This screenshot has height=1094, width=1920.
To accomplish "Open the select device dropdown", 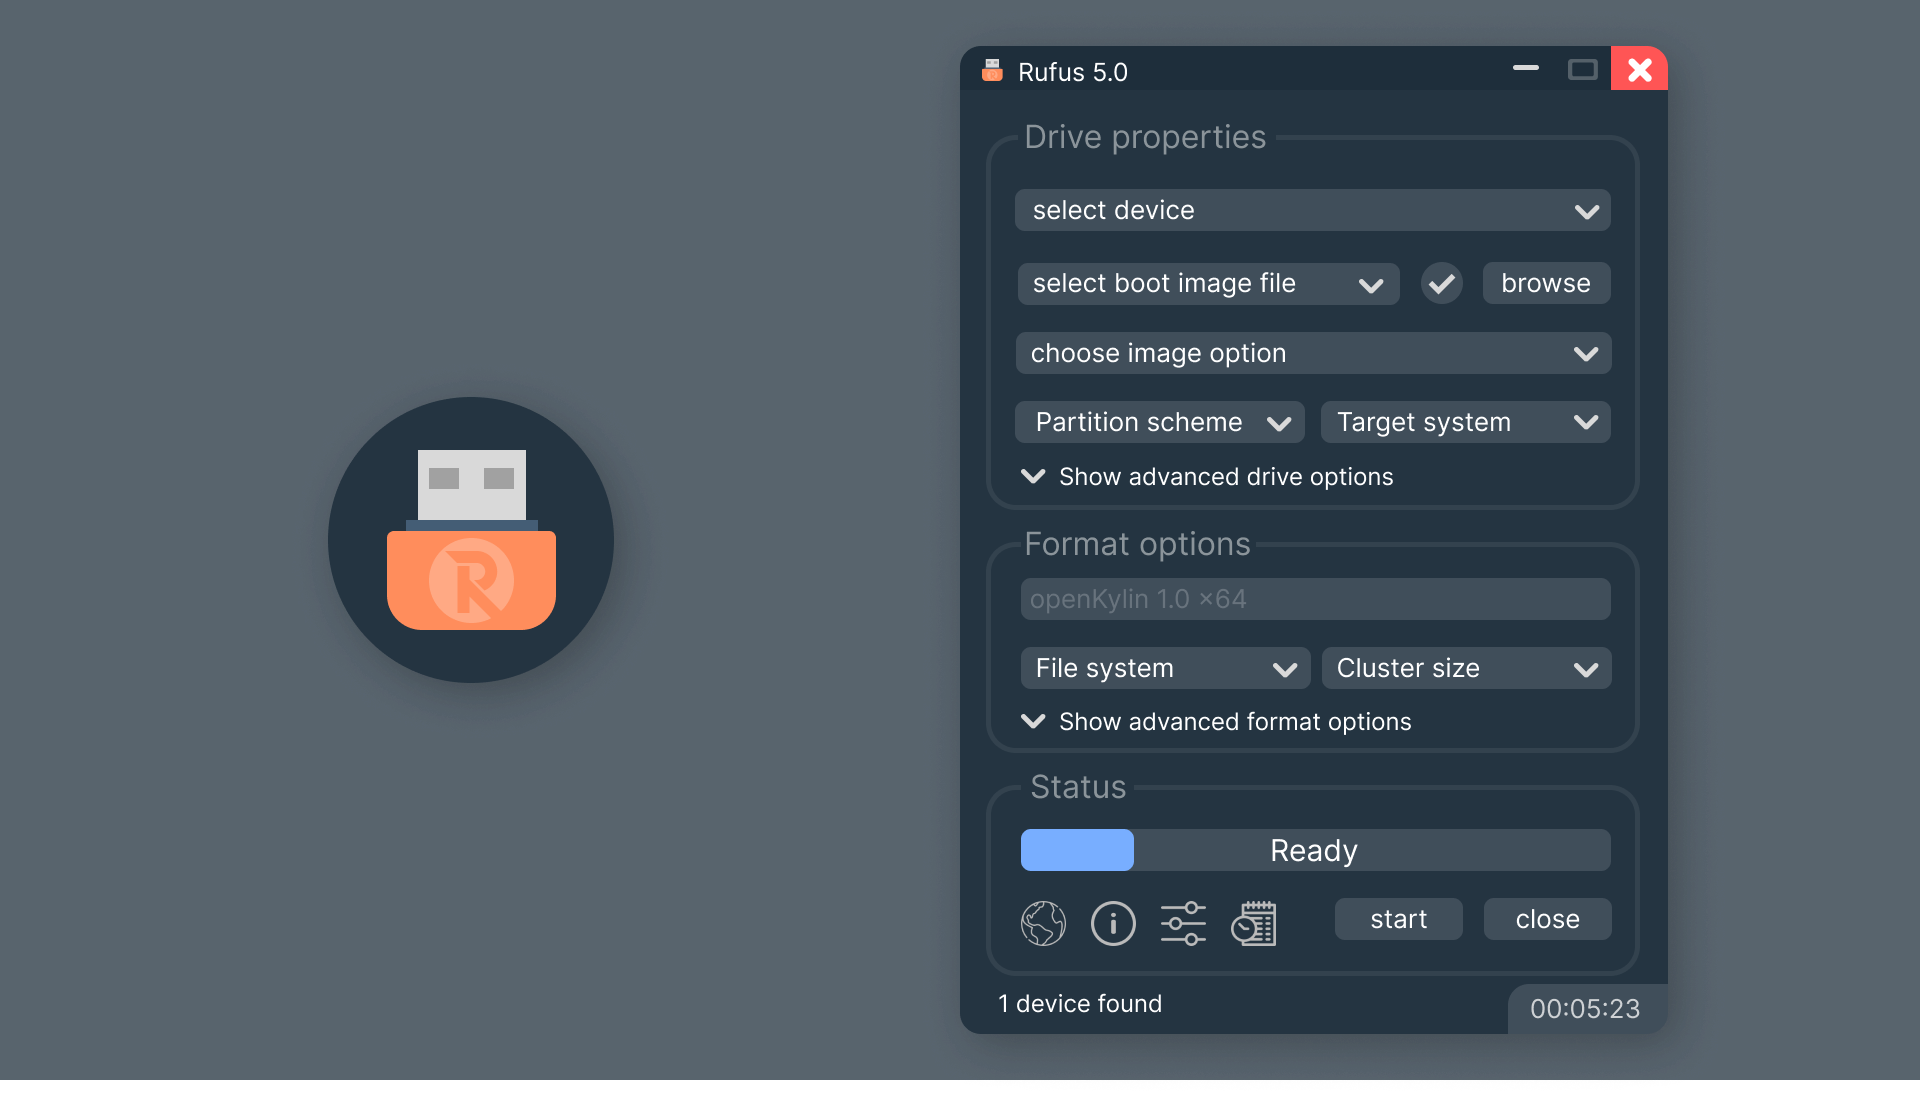I will point(1312,211).
